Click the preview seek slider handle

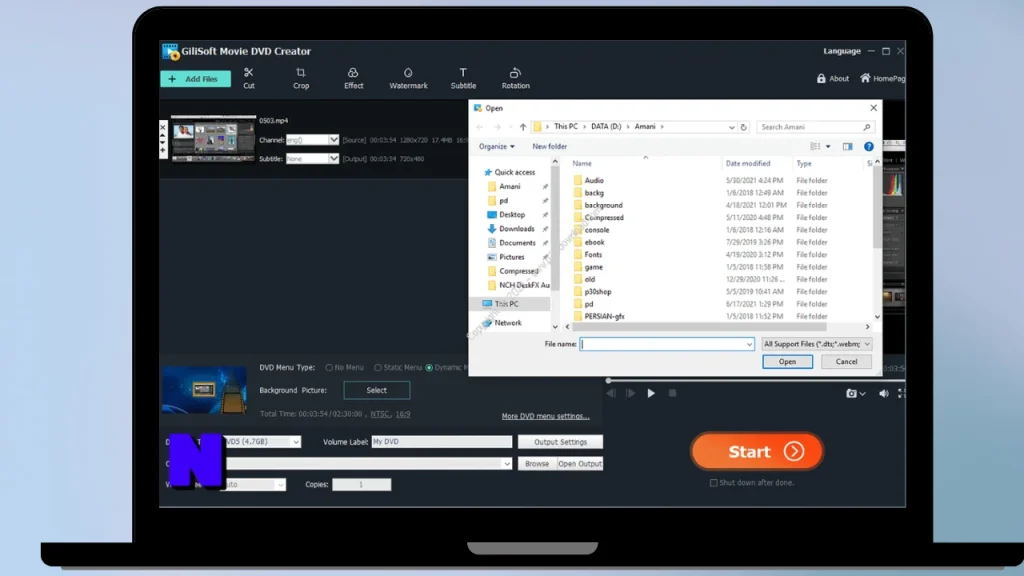[608, 380]
